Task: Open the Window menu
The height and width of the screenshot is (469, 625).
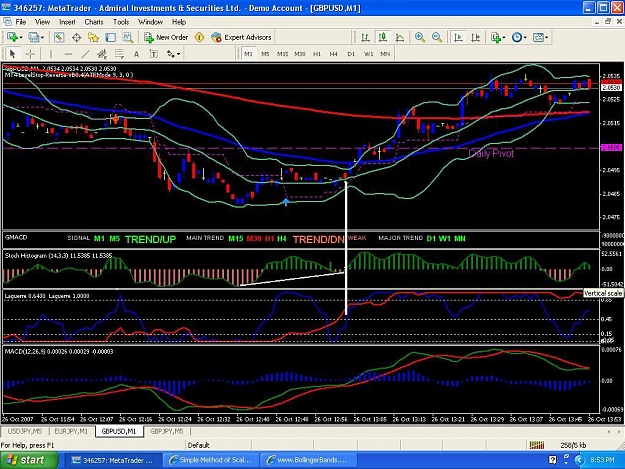Action: point(150,22)
